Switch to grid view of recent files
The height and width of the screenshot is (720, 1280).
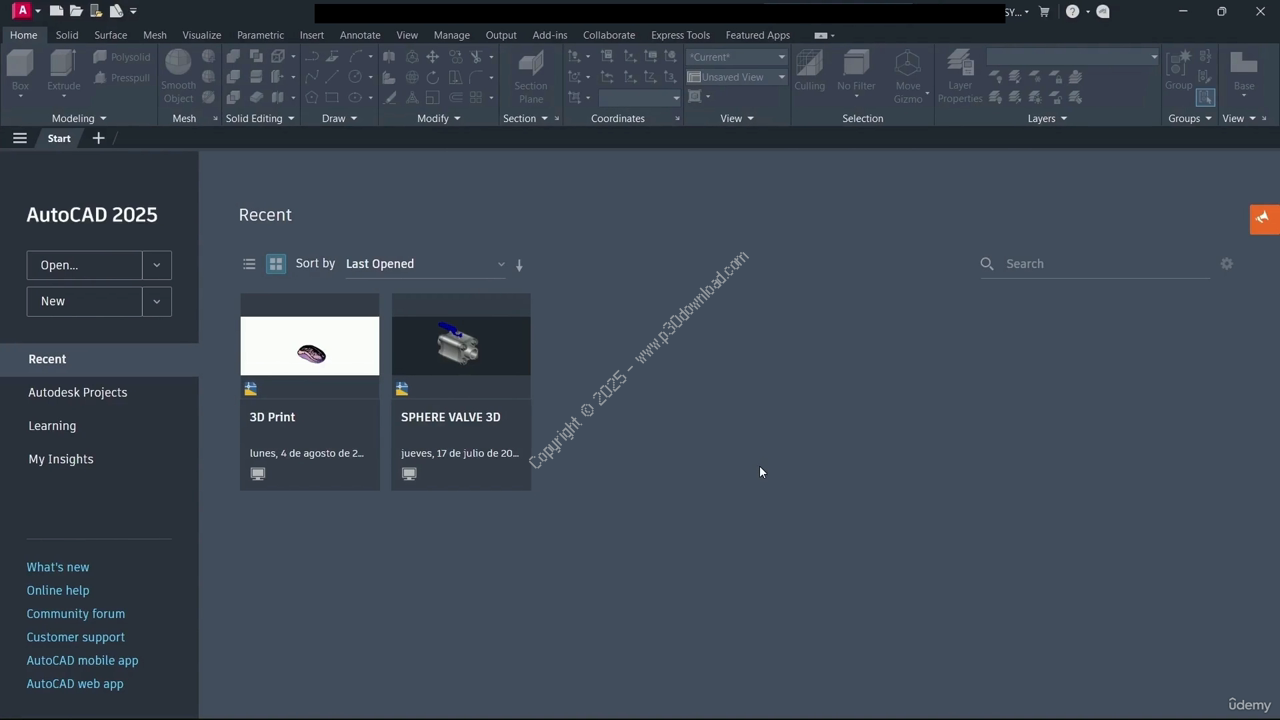pos(276,264)
